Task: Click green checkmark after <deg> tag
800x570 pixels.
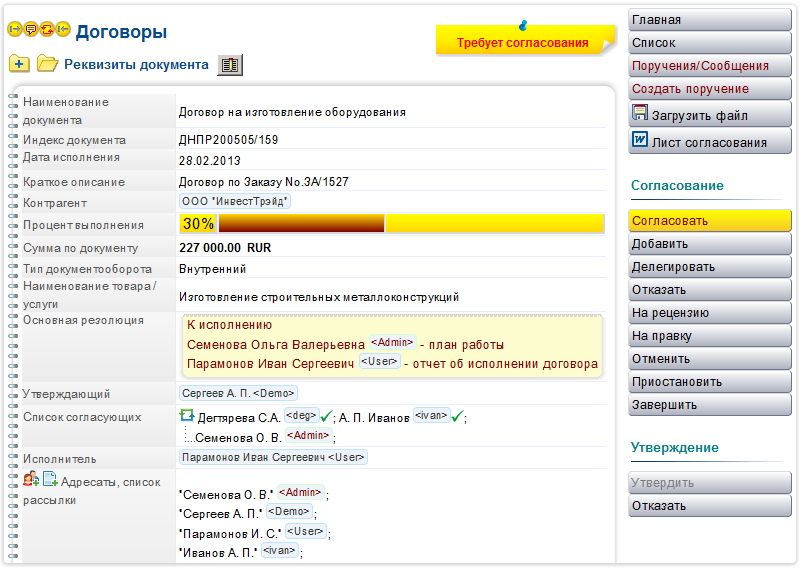Action: click(327, 416)
